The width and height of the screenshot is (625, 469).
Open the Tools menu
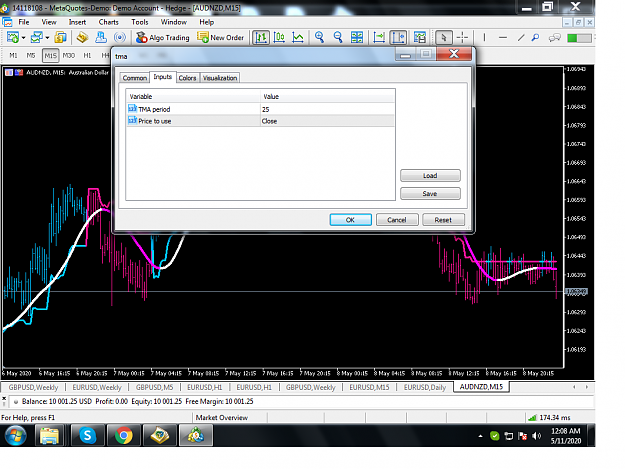(x=140, y=22)
